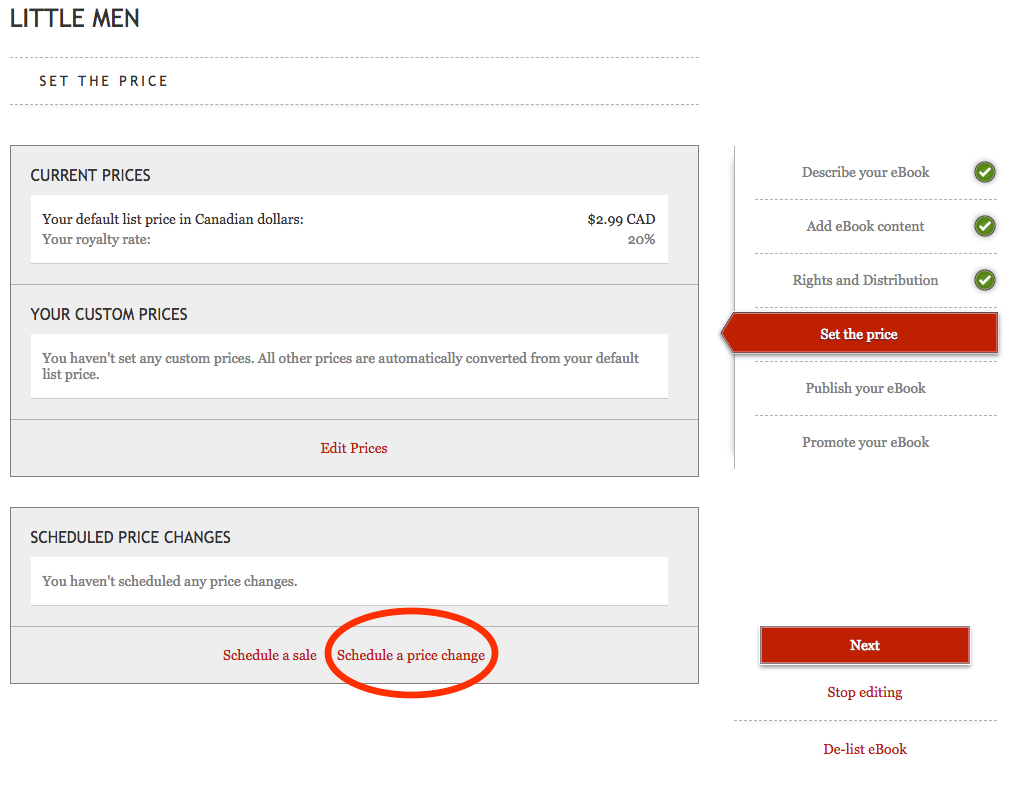Image resolution: width=1015 pixels, height=787 pixels.
Task: Click the $2.99 CAD list price value
Action: pyautogui.click(x=621, y=219)
